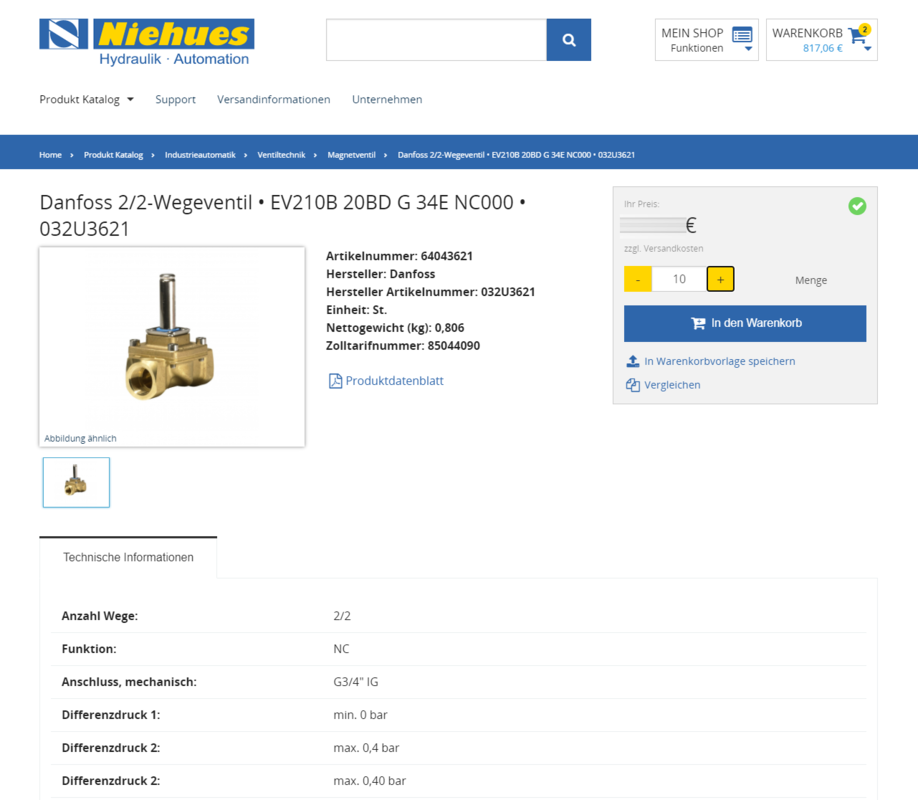The width and height of the screenshot is (918, 800).
Task: Click the compare icon beside Vergleichen
Action: (633, 385)
